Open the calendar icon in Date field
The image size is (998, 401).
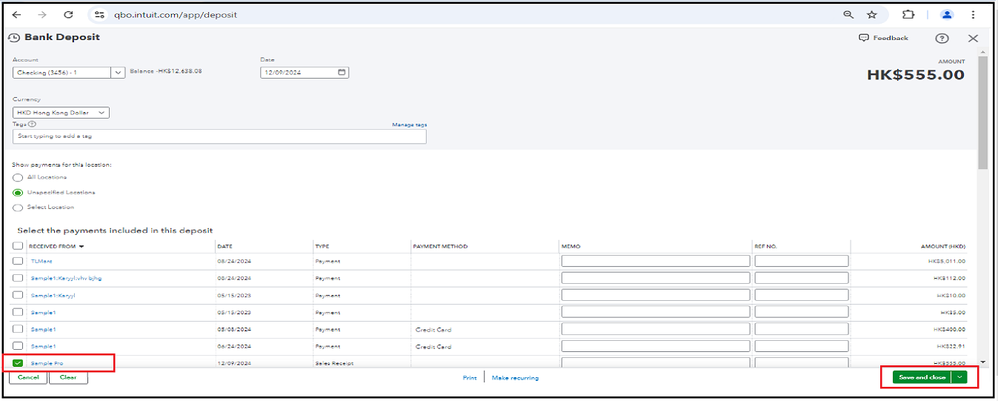tap(342, 73)
